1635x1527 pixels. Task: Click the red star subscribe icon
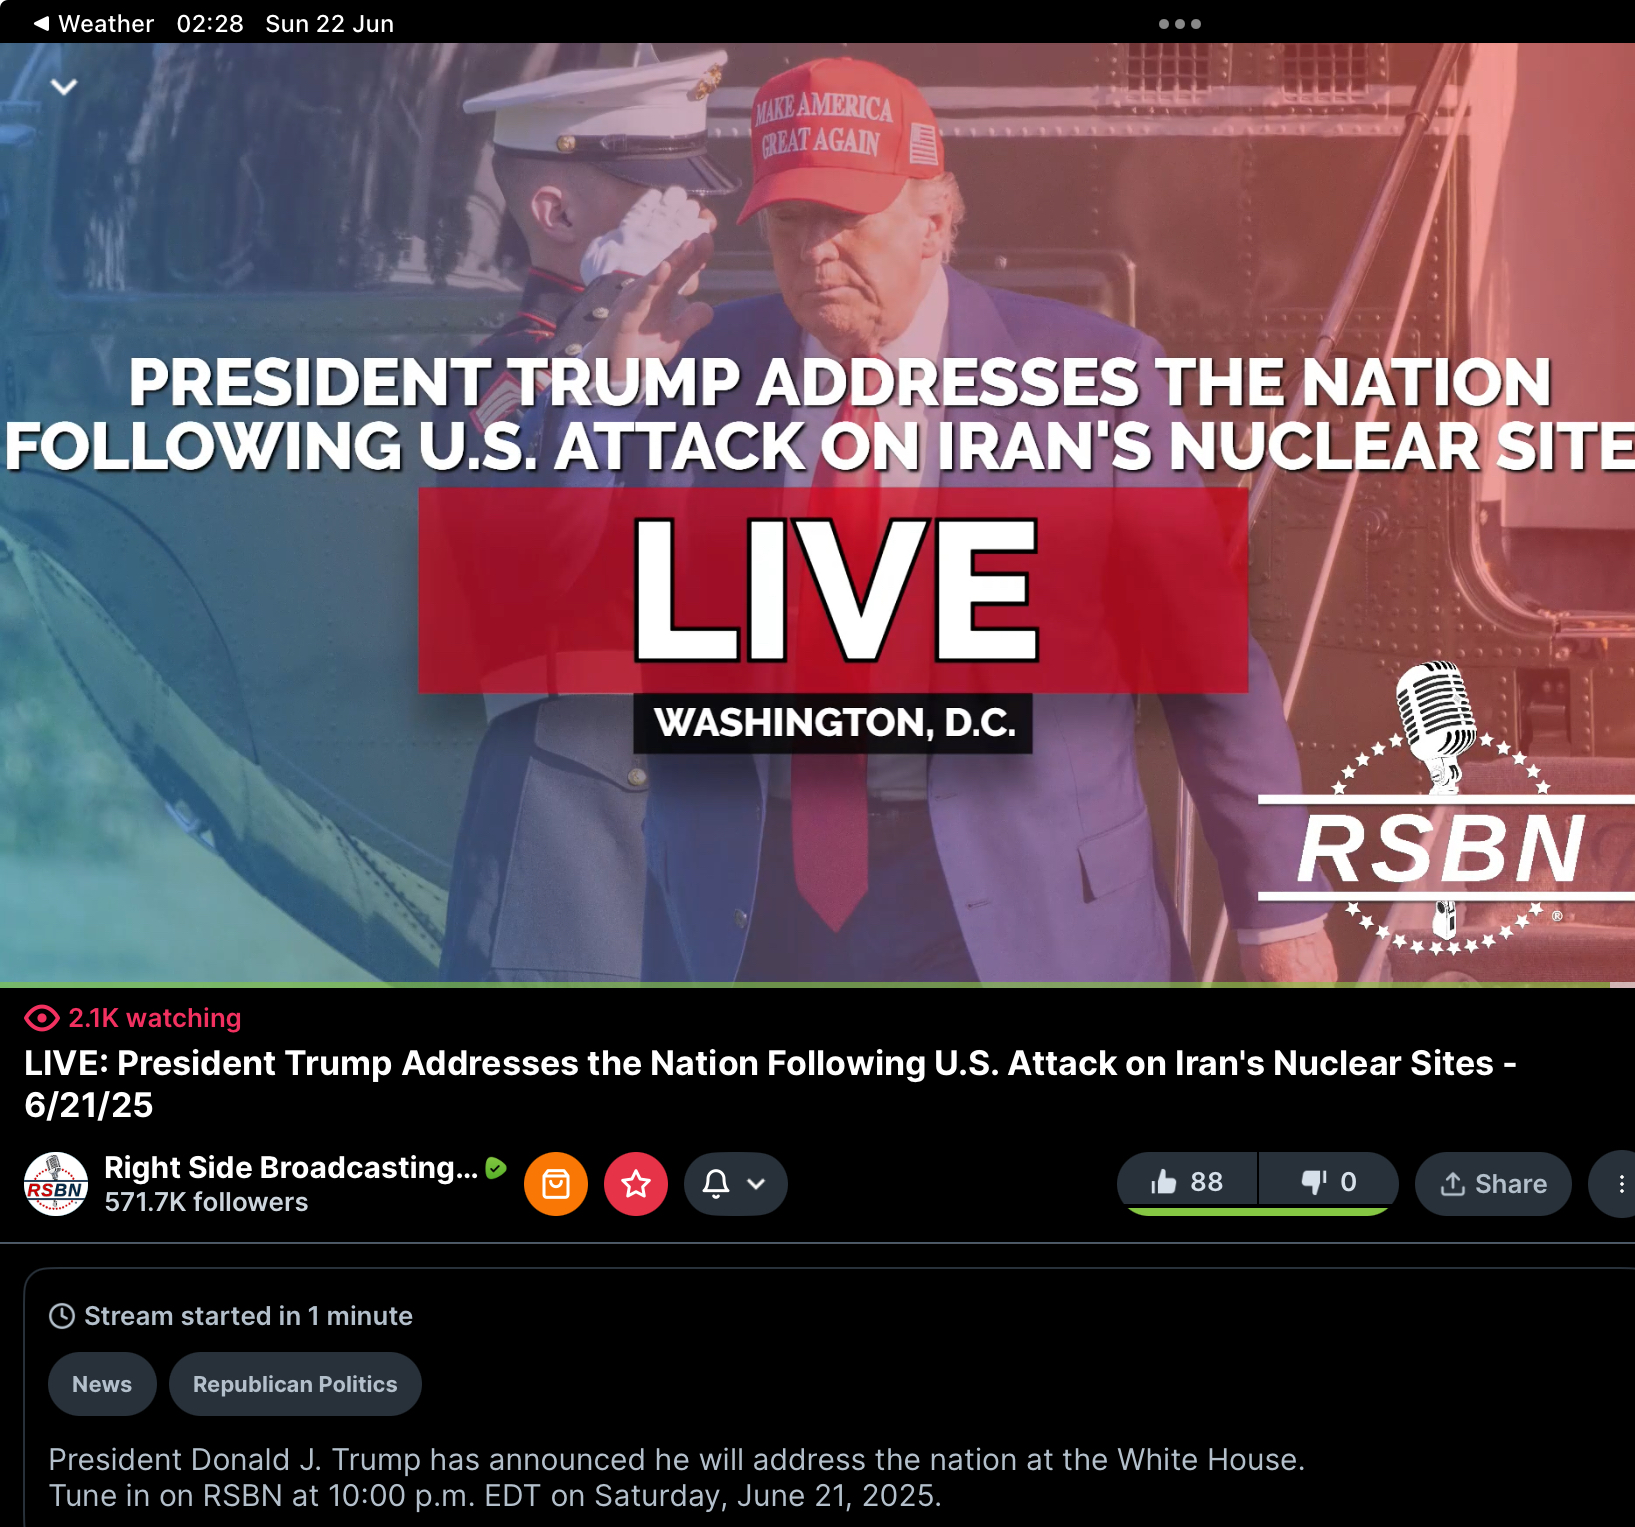tap(636, 1184)
